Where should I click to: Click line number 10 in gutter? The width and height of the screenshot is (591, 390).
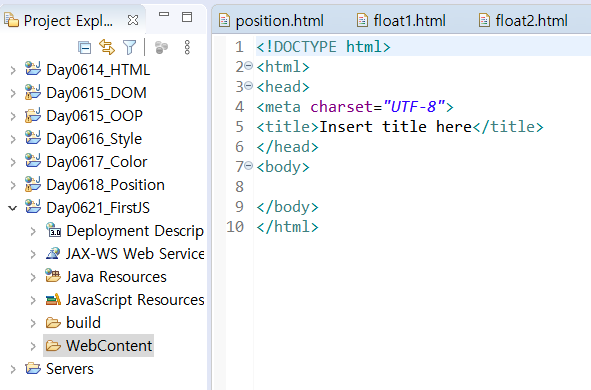(x=235, y=227)
